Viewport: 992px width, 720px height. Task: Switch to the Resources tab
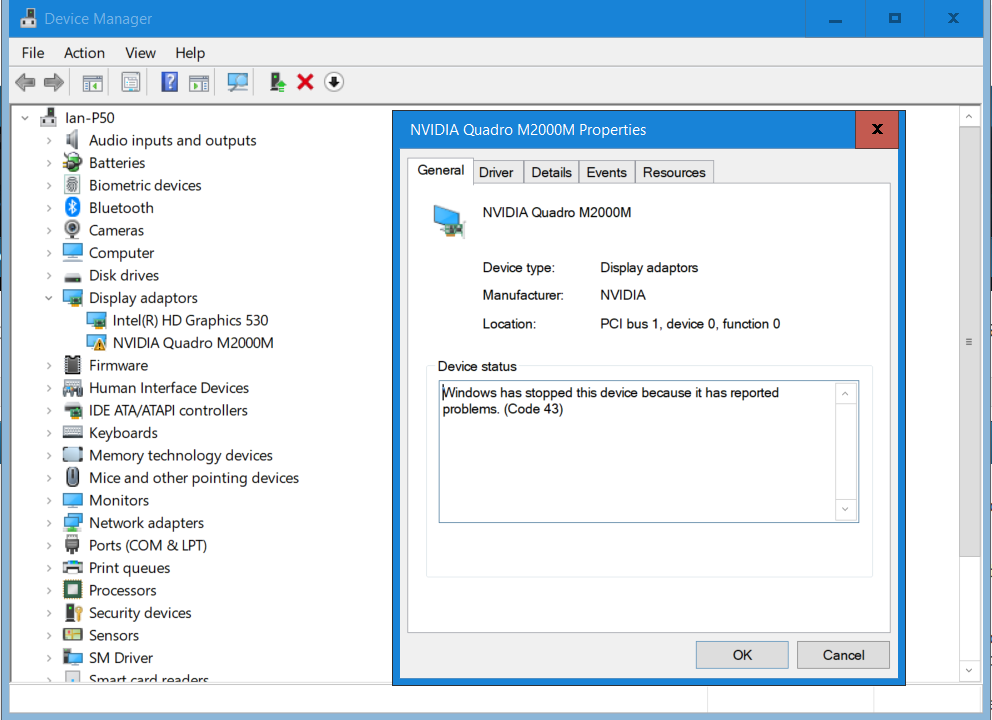tap(674, 172)
